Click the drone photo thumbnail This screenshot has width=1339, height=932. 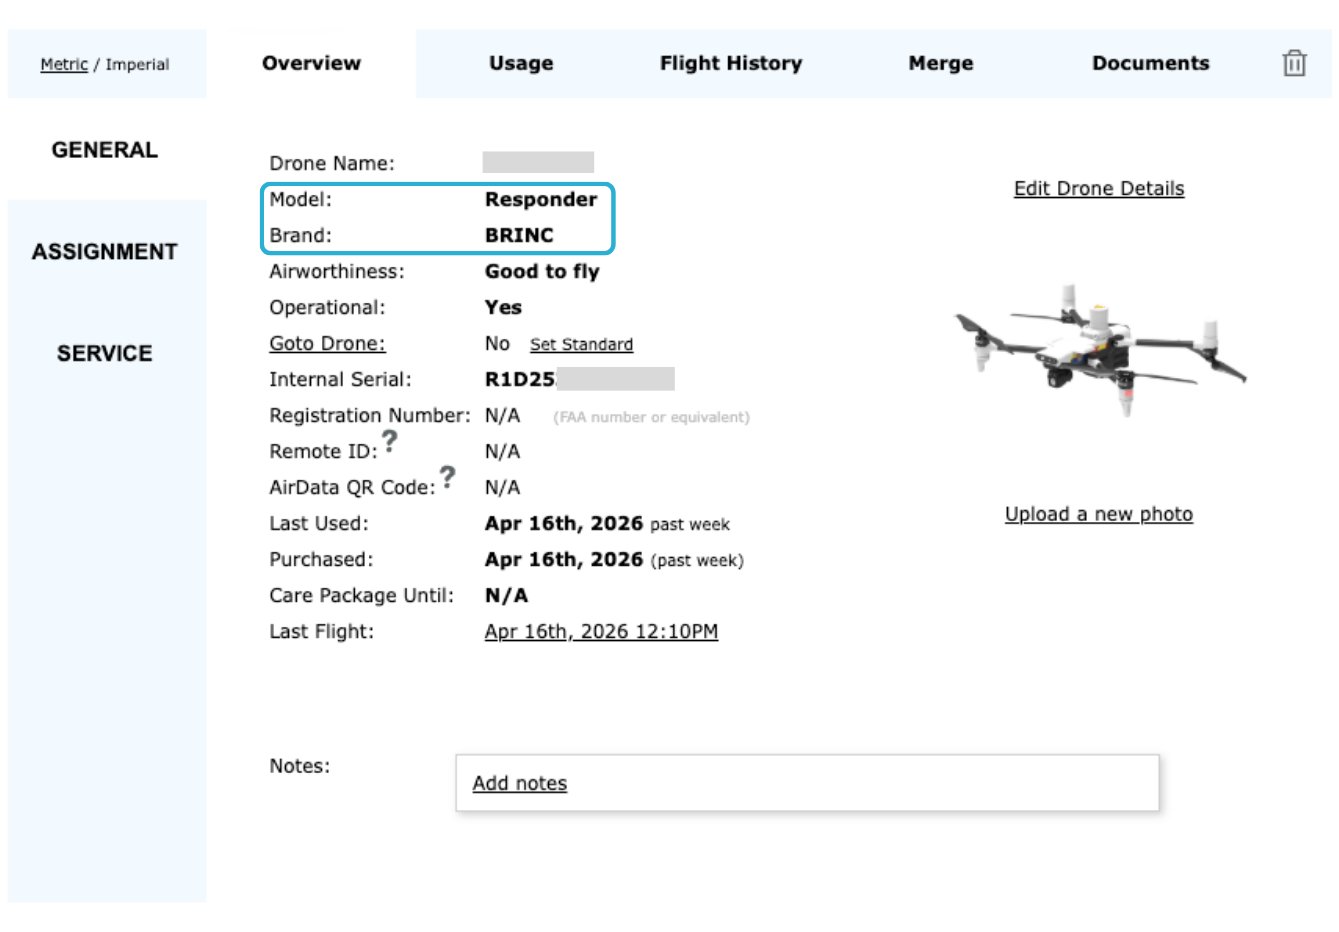(1099, 350)
